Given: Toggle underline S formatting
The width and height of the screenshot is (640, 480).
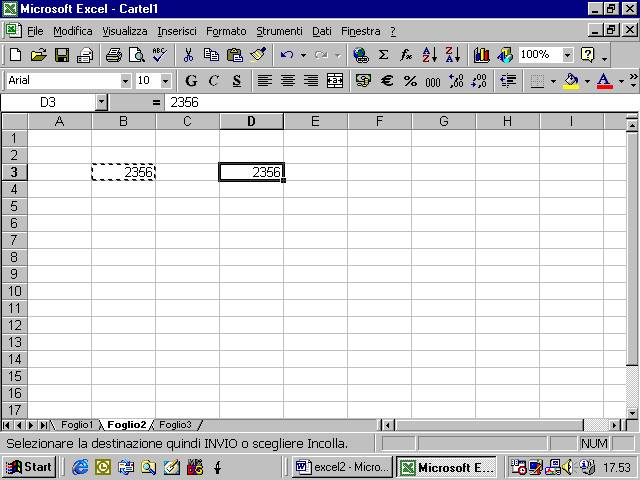Looking at the screenshot, I should (237, 80).
